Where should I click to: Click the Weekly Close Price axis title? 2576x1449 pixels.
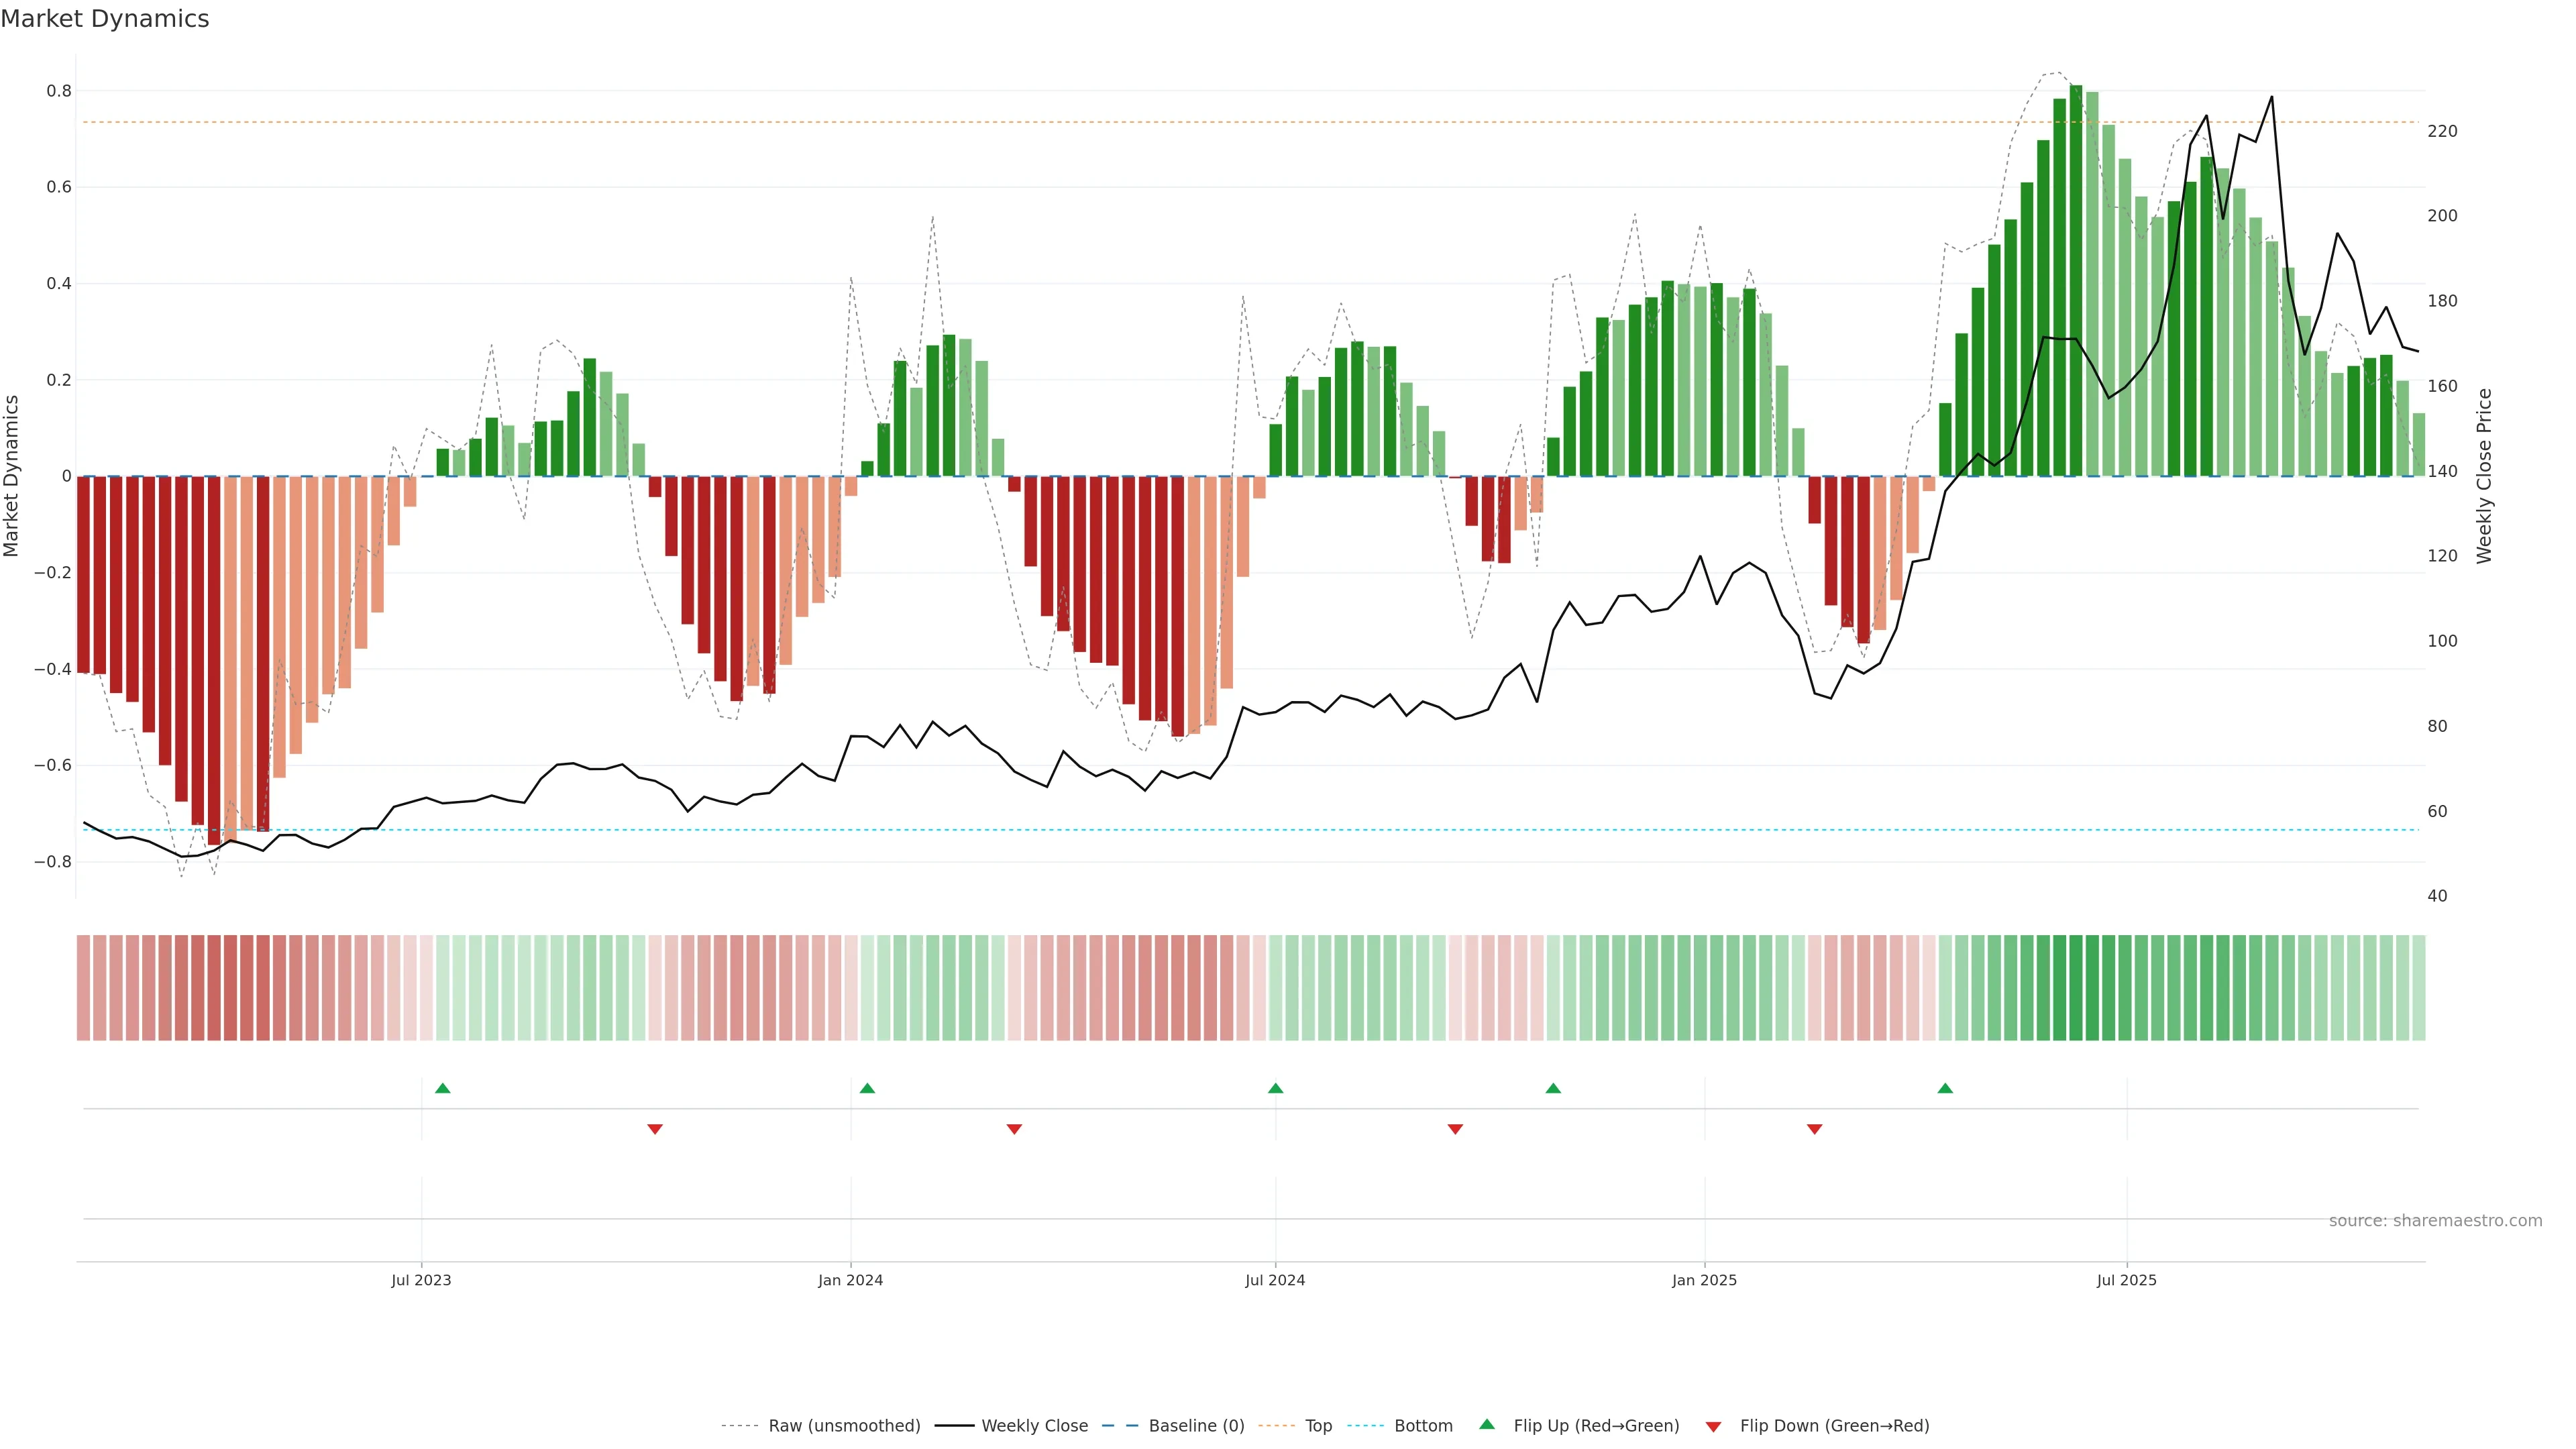click(x=2485, y=476)
